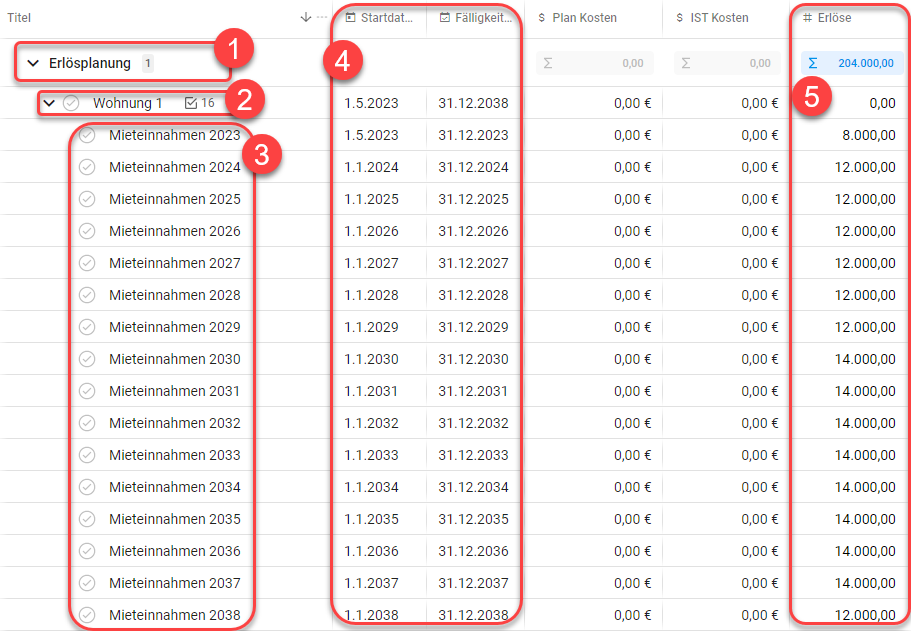Click the subtask count icon on Wohnung 1
The image size is (911, 631).
point(192,103)
